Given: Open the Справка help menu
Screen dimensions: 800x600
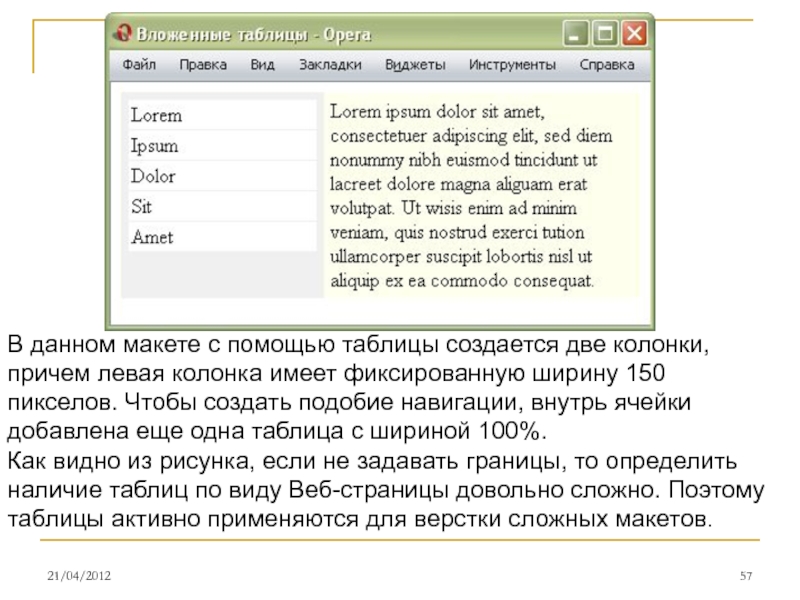Looking at the screenshot, I should pos(606,65).
